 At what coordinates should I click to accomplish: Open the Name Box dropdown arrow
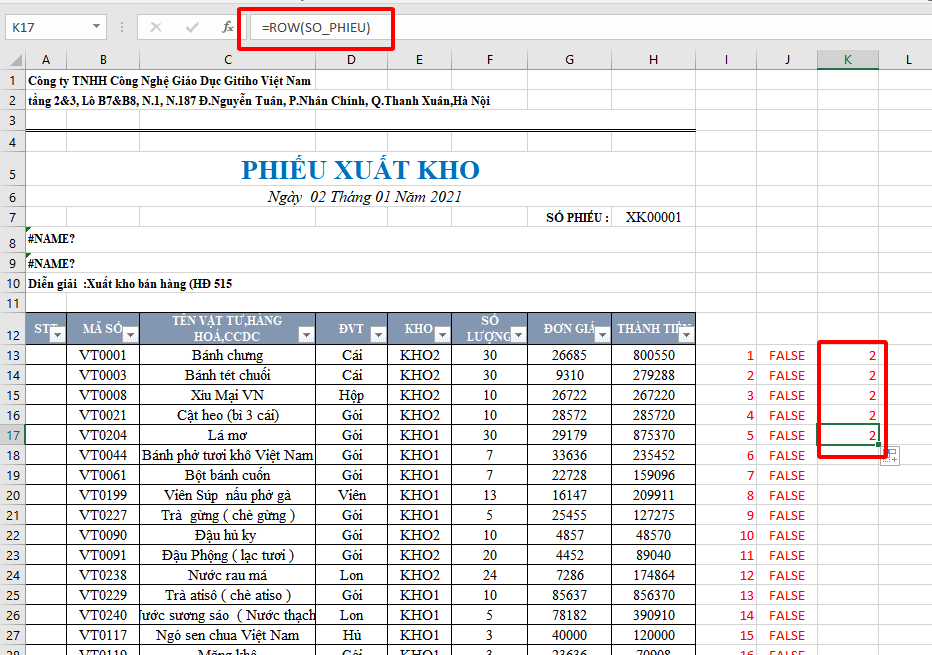pyautogui.click(x=96, y=27)
